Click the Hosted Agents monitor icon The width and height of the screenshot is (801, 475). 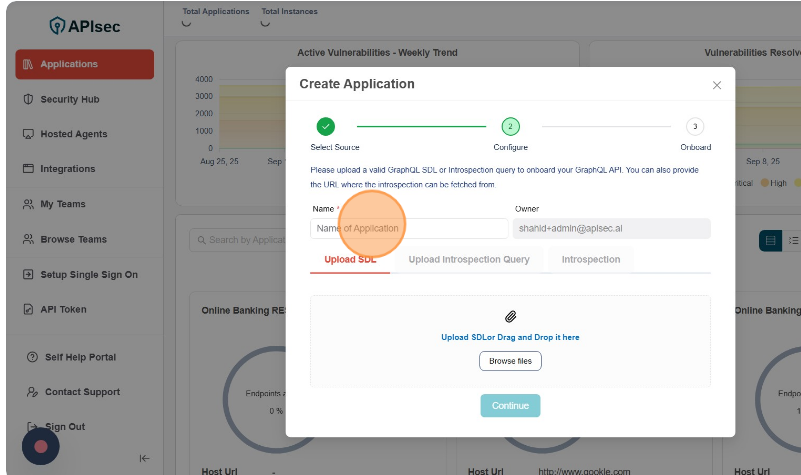(28, 134)
